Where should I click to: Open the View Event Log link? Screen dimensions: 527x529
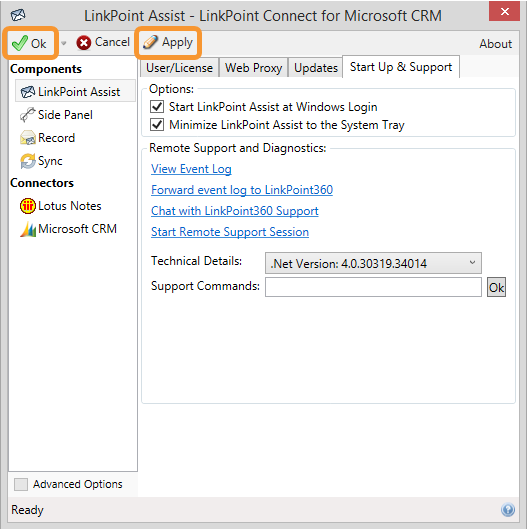191,169
